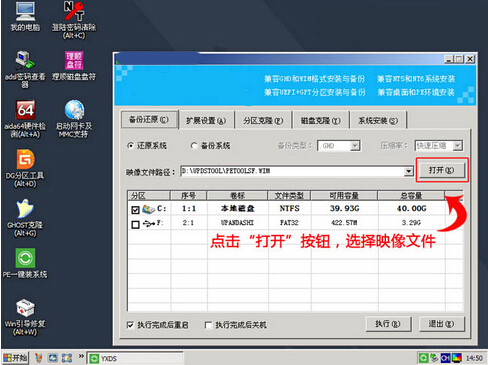Viewport: 488px width, 365px height.
Task: Select the 还原系统 radio button
Action: 131,146
